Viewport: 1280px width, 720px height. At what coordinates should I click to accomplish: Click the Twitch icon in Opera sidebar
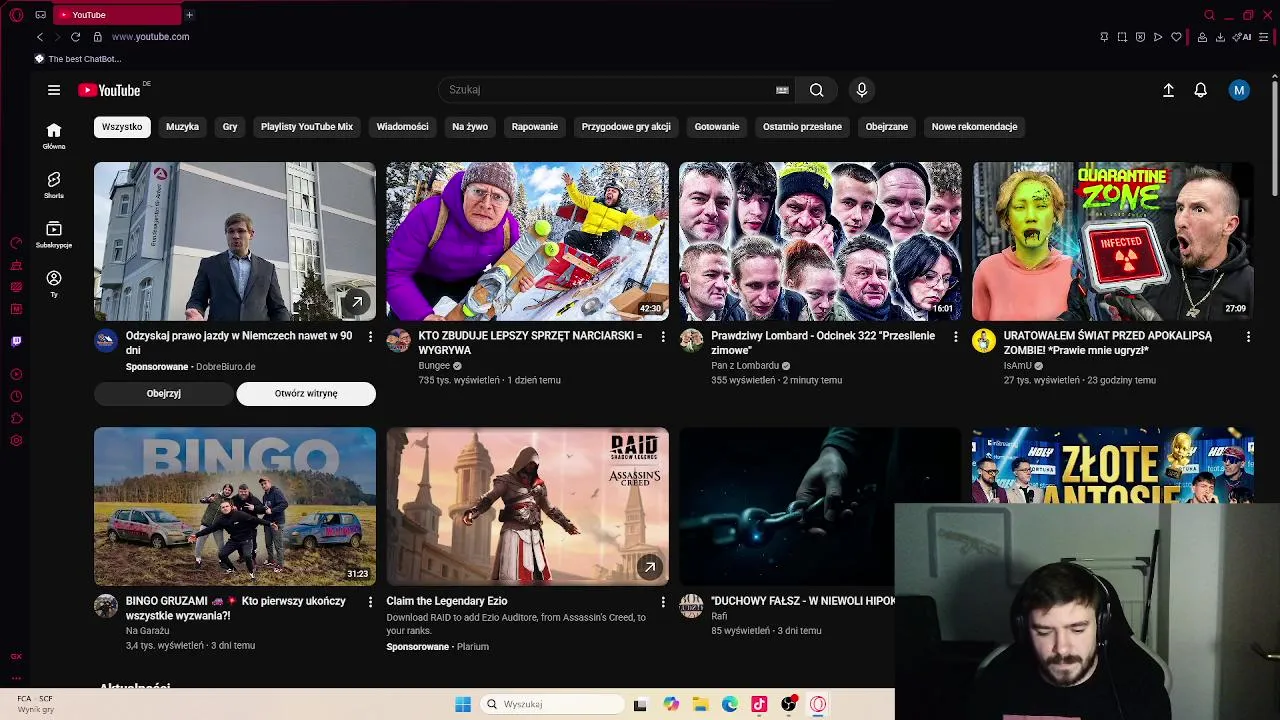tap(16, 342)
